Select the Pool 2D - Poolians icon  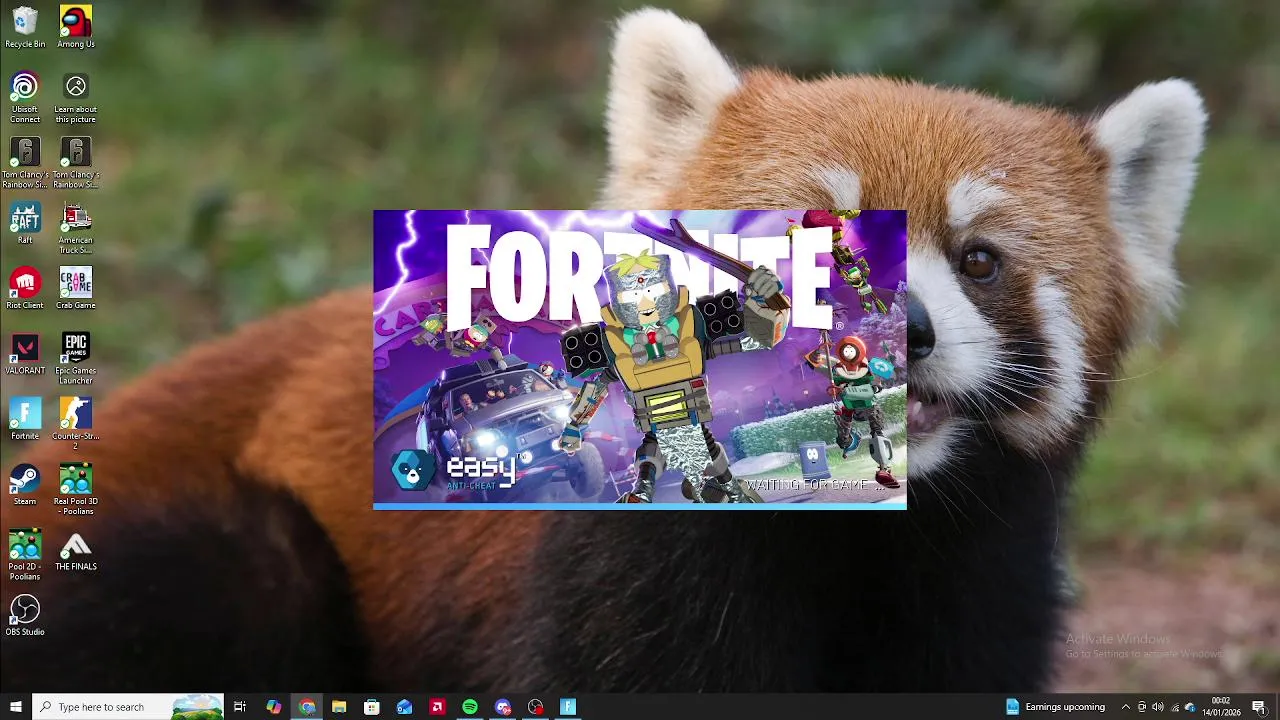(x=25, y=554)
